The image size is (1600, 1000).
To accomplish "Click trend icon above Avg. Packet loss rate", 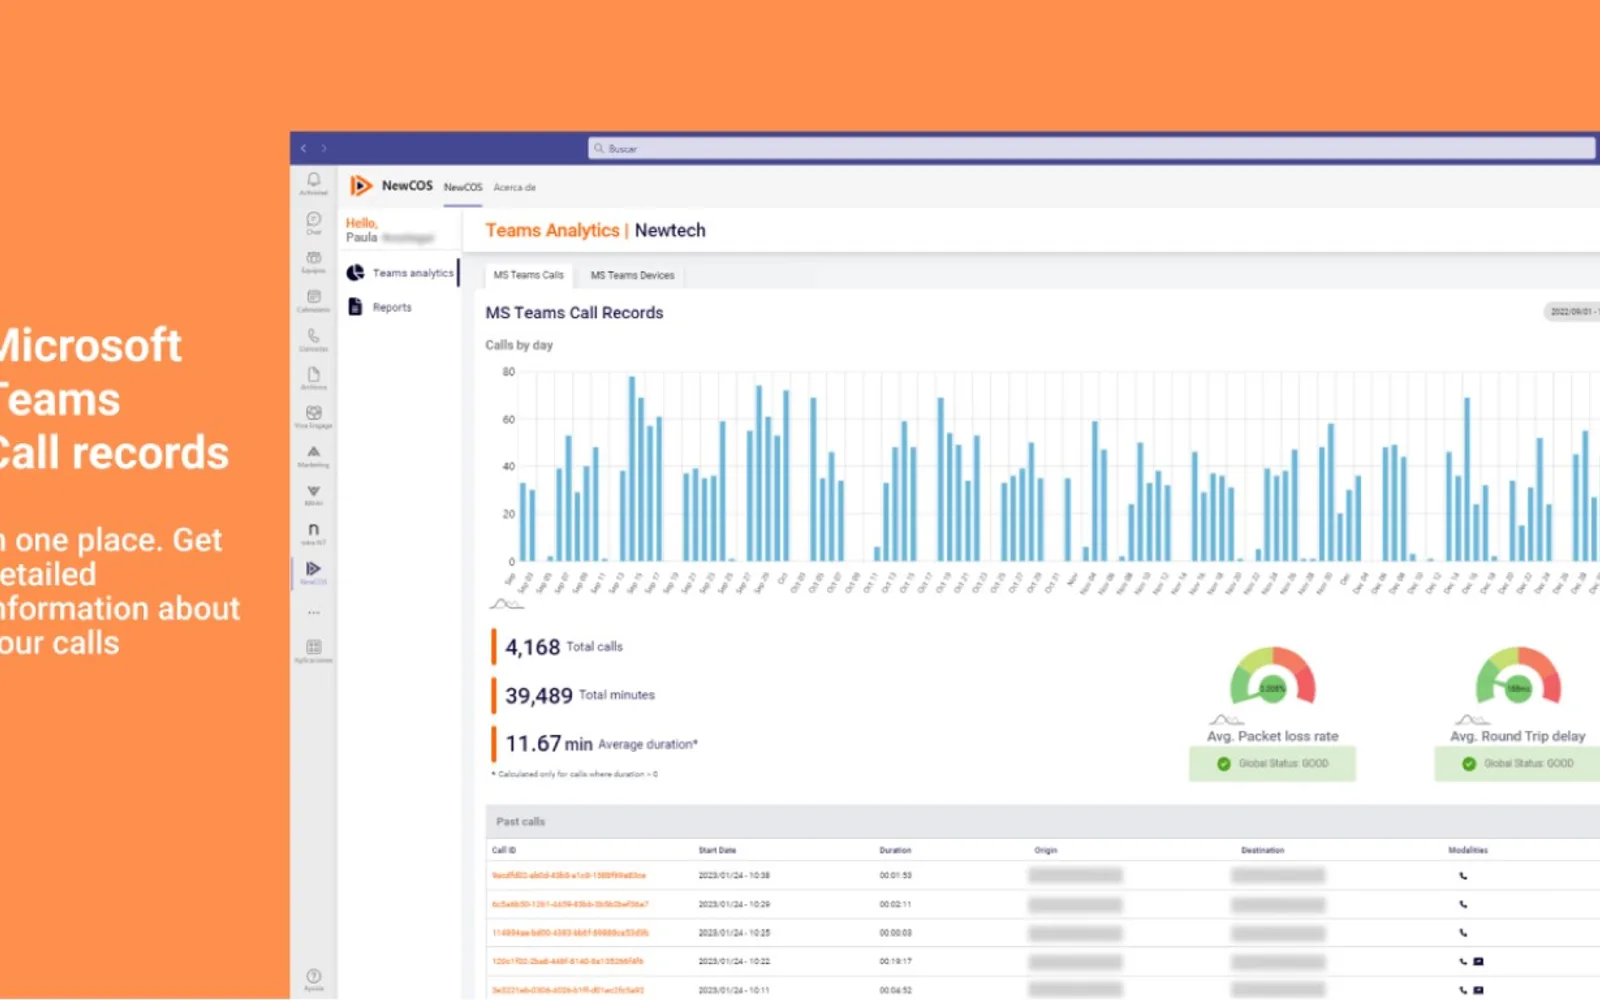I will (x=1226, y=720).
